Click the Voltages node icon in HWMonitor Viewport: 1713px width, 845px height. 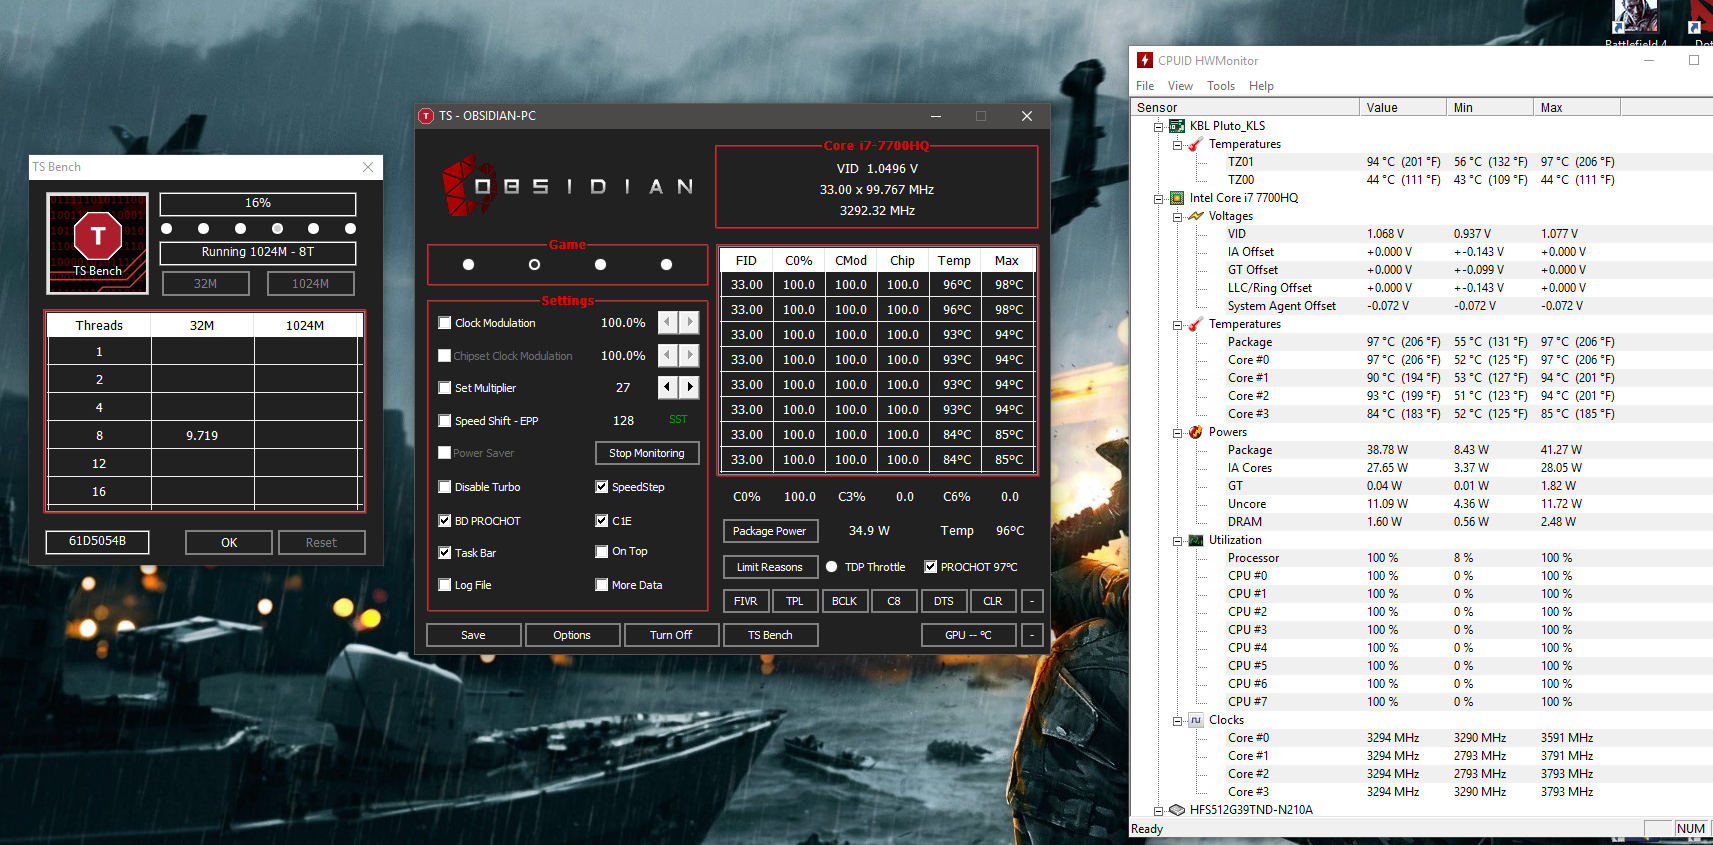pos(1195,216)
